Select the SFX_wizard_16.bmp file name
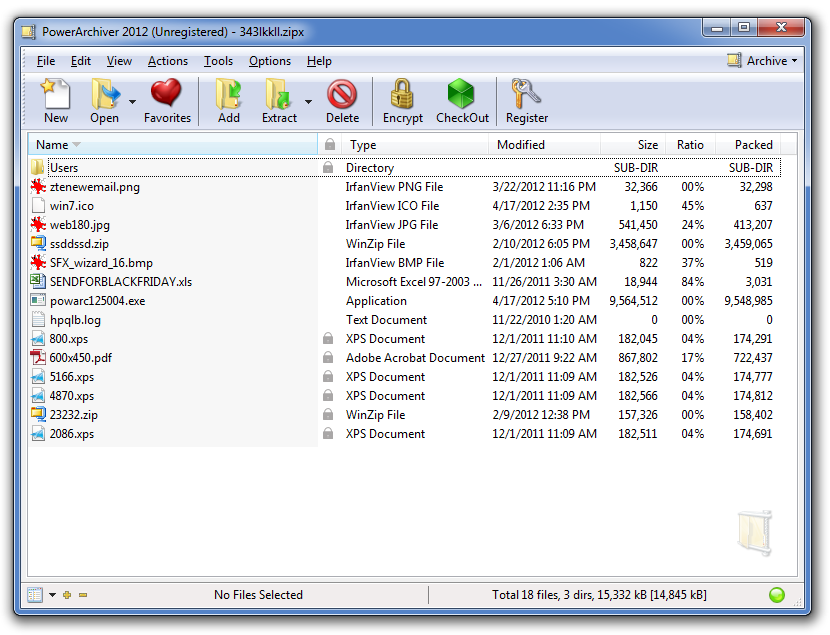 click(x=101, y=263)
